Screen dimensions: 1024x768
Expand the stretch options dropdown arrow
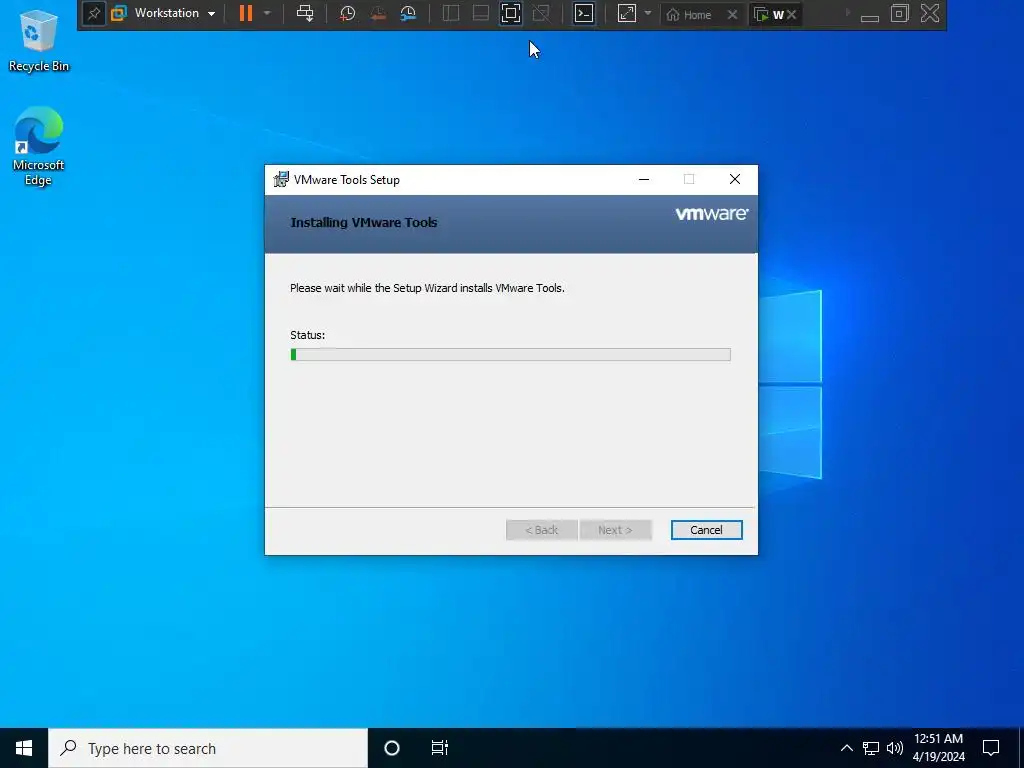pos(648,13)
